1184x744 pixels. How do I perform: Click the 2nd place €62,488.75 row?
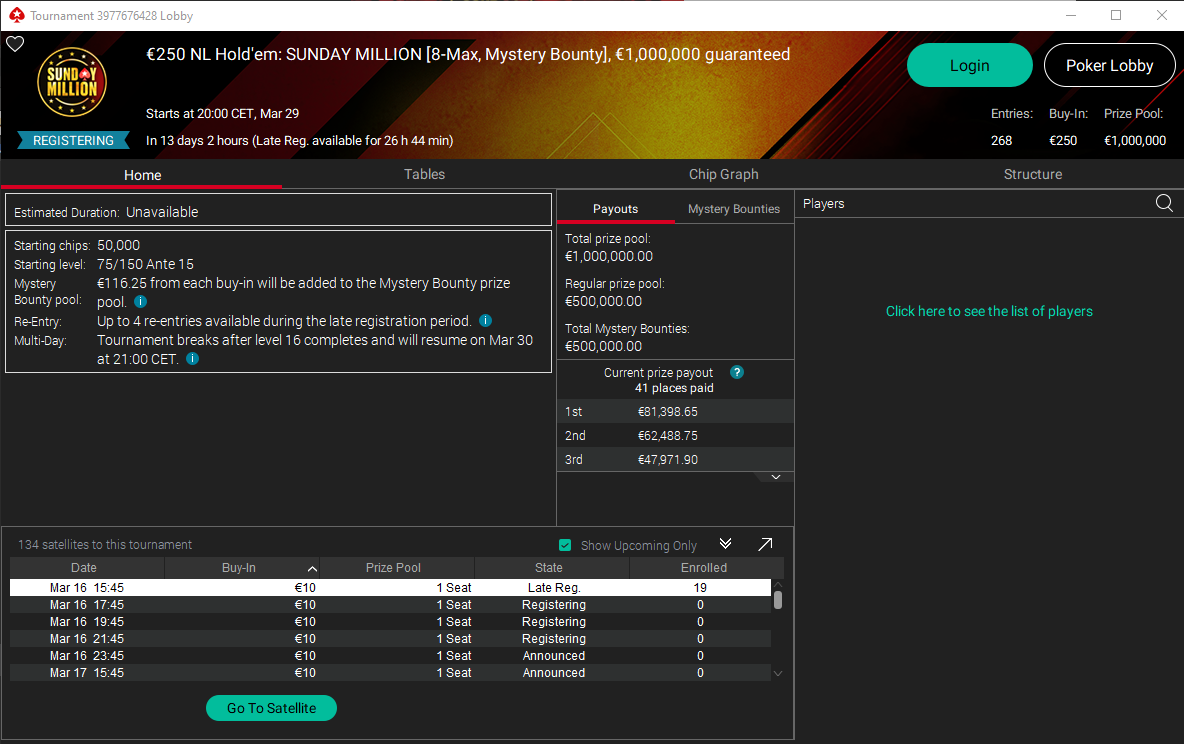click(x=675, y=436)
